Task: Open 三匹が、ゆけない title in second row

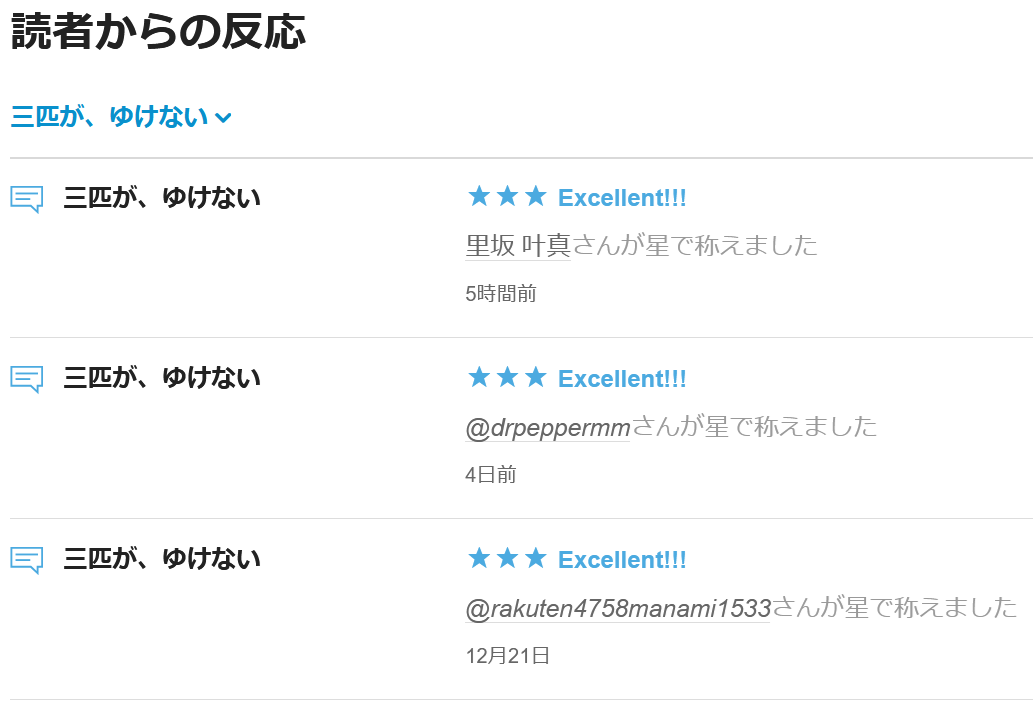Action: coord(162,378)
